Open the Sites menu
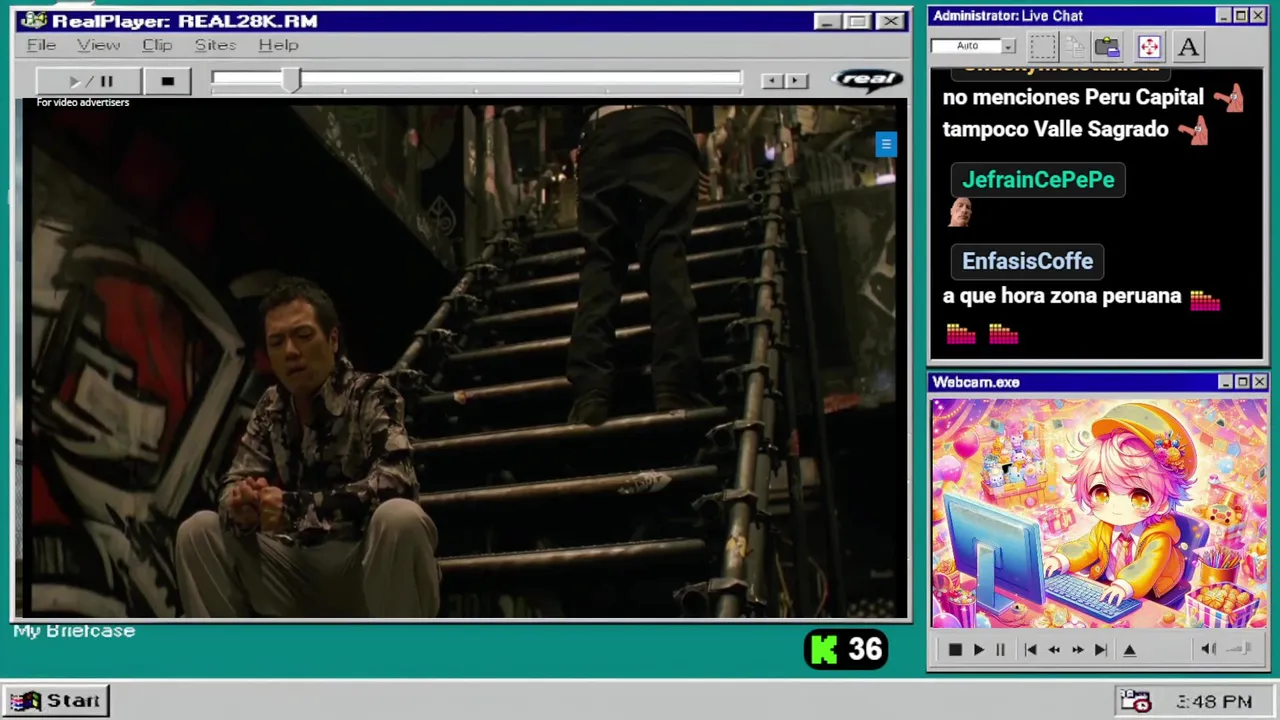This screenshot has height=720, width=1280. pos(215,45)
